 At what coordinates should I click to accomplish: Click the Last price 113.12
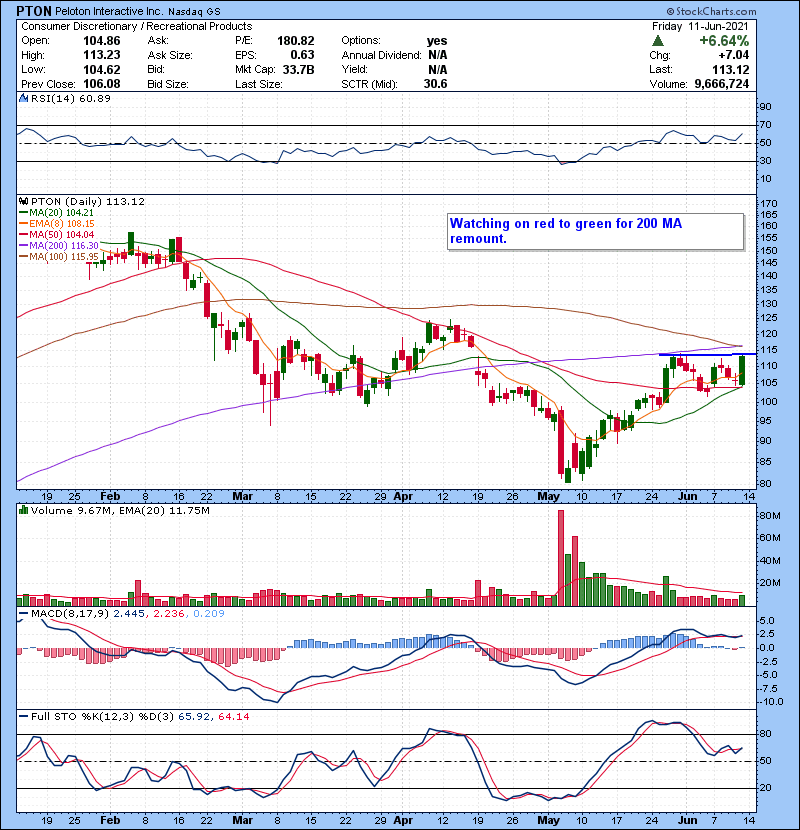(x=730, y=70)
